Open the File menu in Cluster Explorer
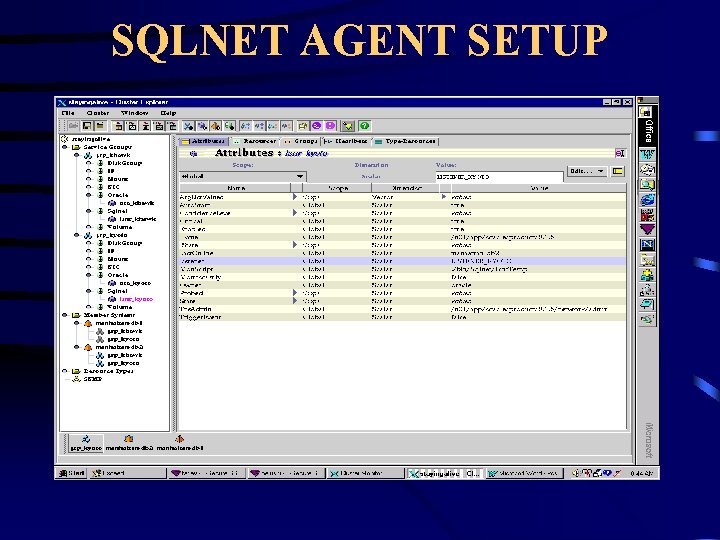The image size is (720, 540). point(68,113)
